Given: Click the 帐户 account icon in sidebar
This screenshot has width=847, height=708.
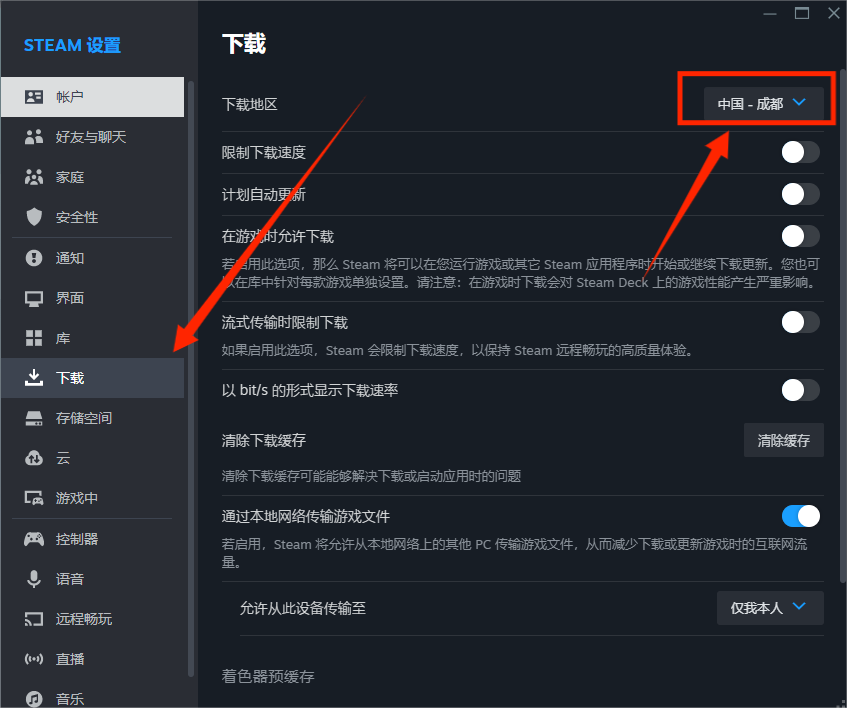Looking at the screenshot, I should [x=34, y=97].
